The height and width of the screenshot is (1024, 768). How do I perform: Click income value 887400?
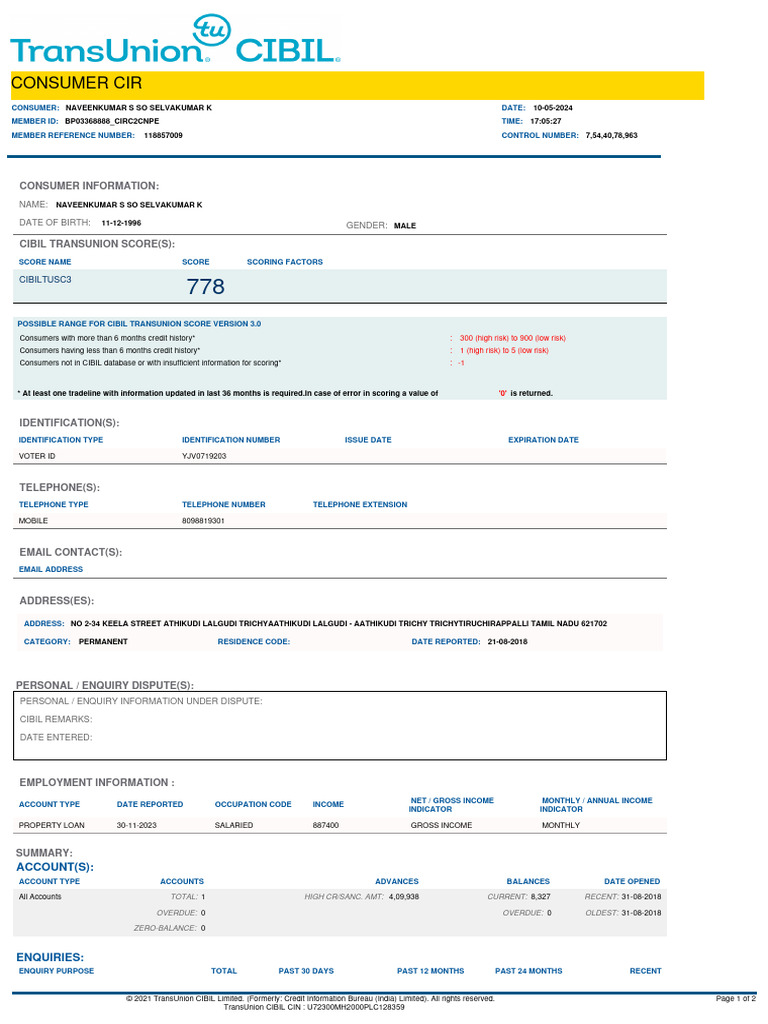(x=325, y=825)
